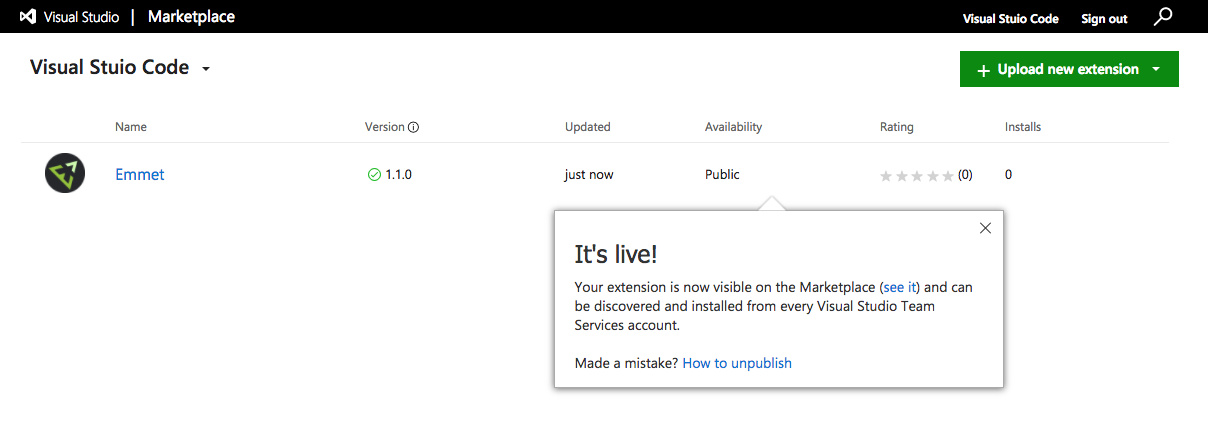Click the 1.1.0 version value

(x=399, y=174)
